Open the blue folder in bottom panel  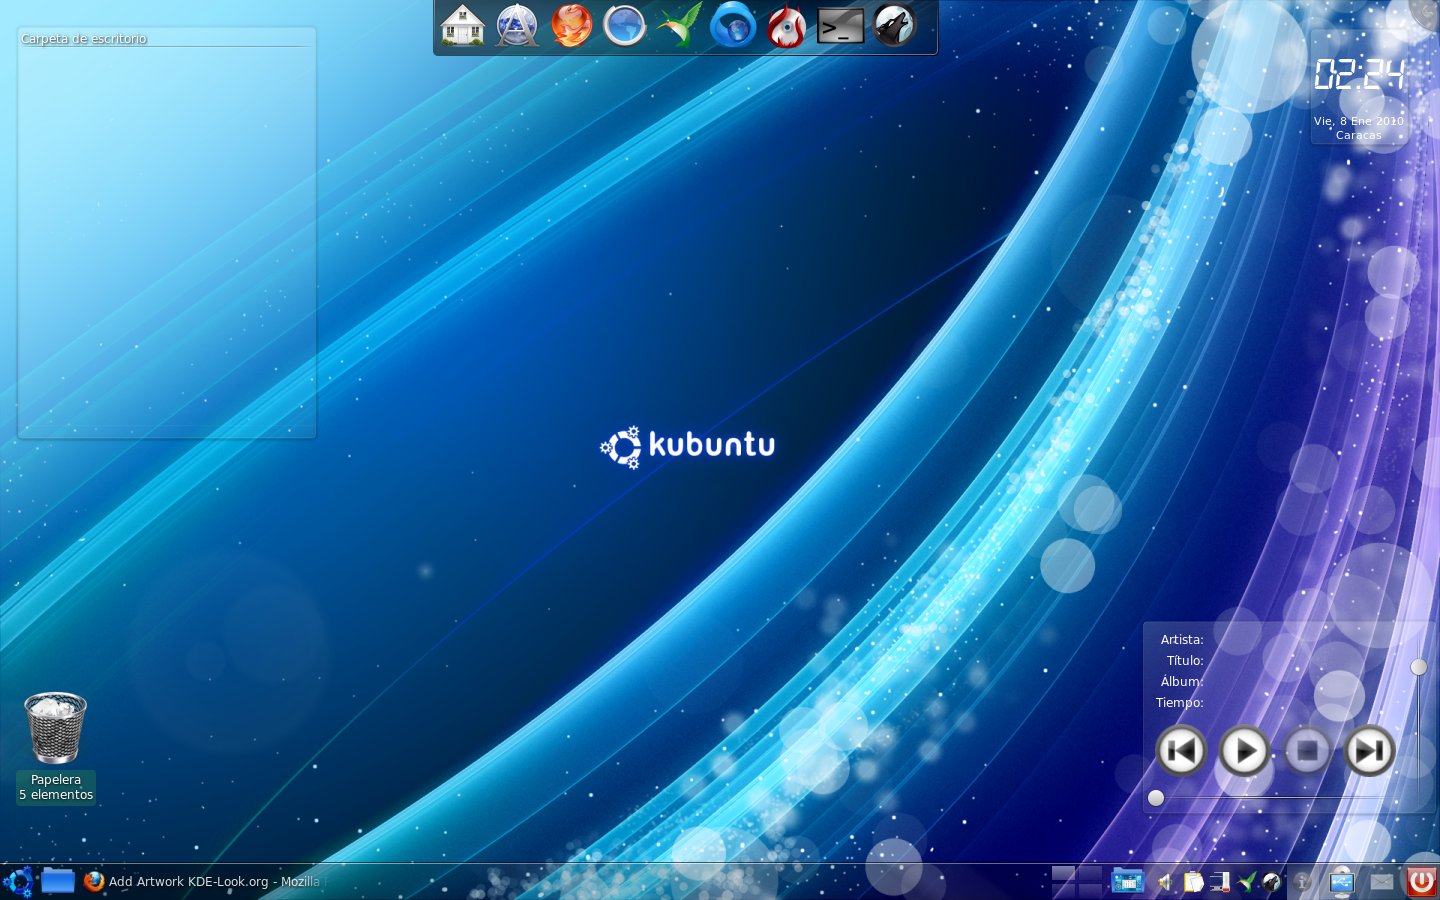(x=58, y=881)
